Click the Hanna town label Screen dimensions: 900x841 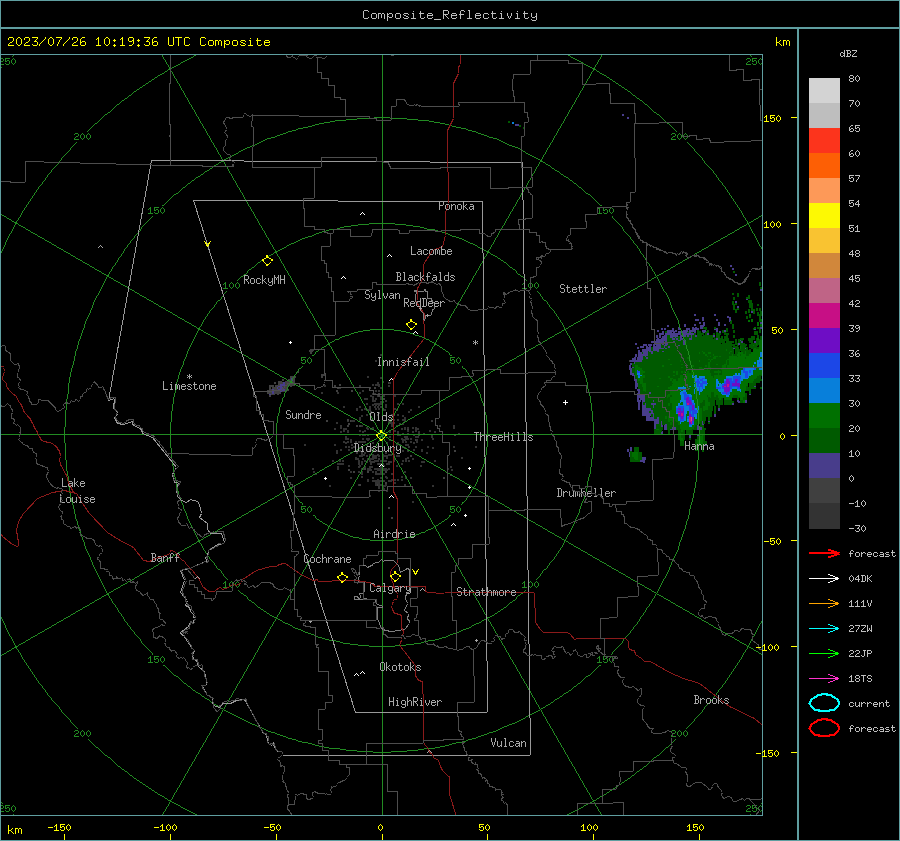point(699,446)
